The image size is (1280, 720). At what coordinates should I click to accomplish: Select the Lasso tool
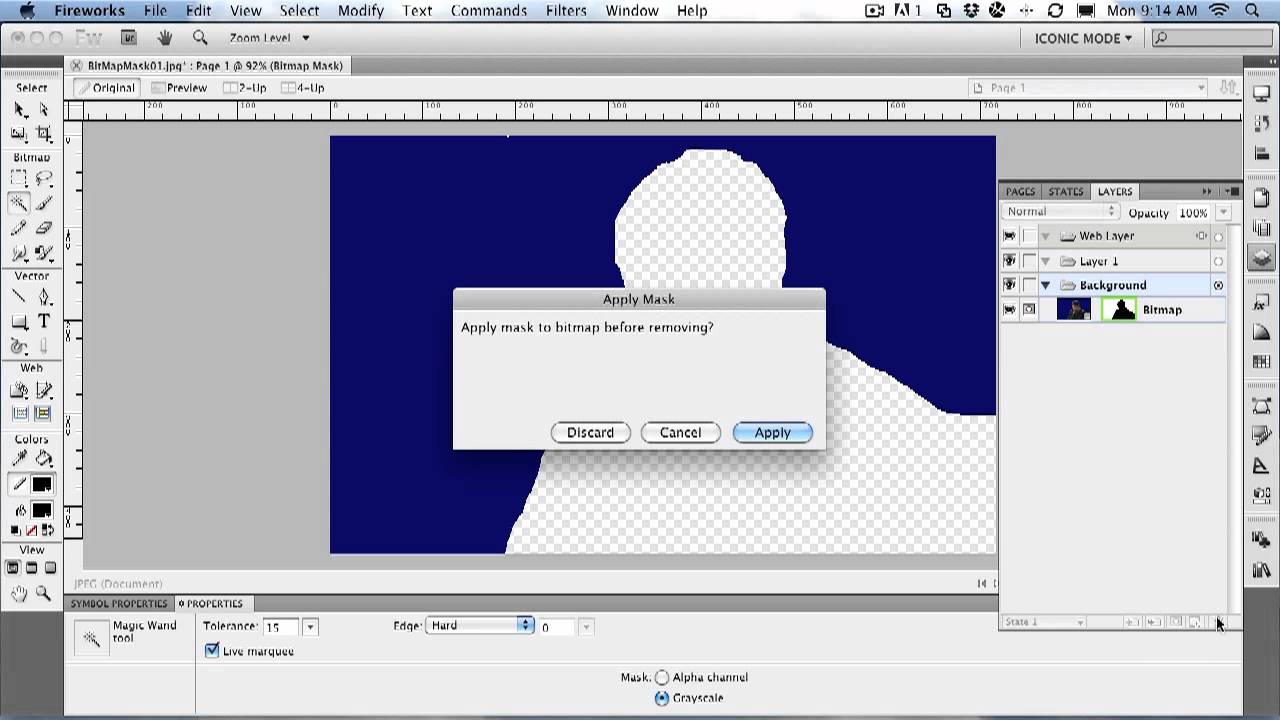pos(44,179)
